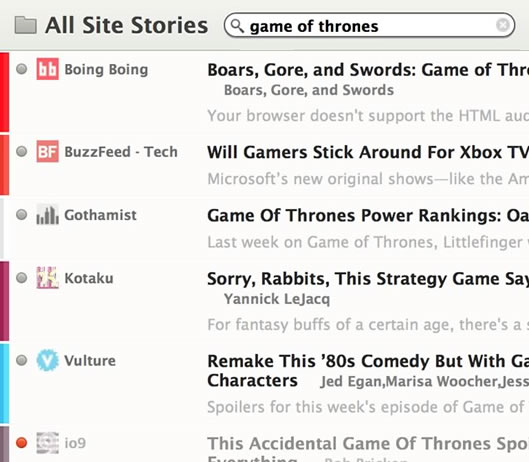
Task: Click the search magnifier icon
Action: click(x=237, y=26)
